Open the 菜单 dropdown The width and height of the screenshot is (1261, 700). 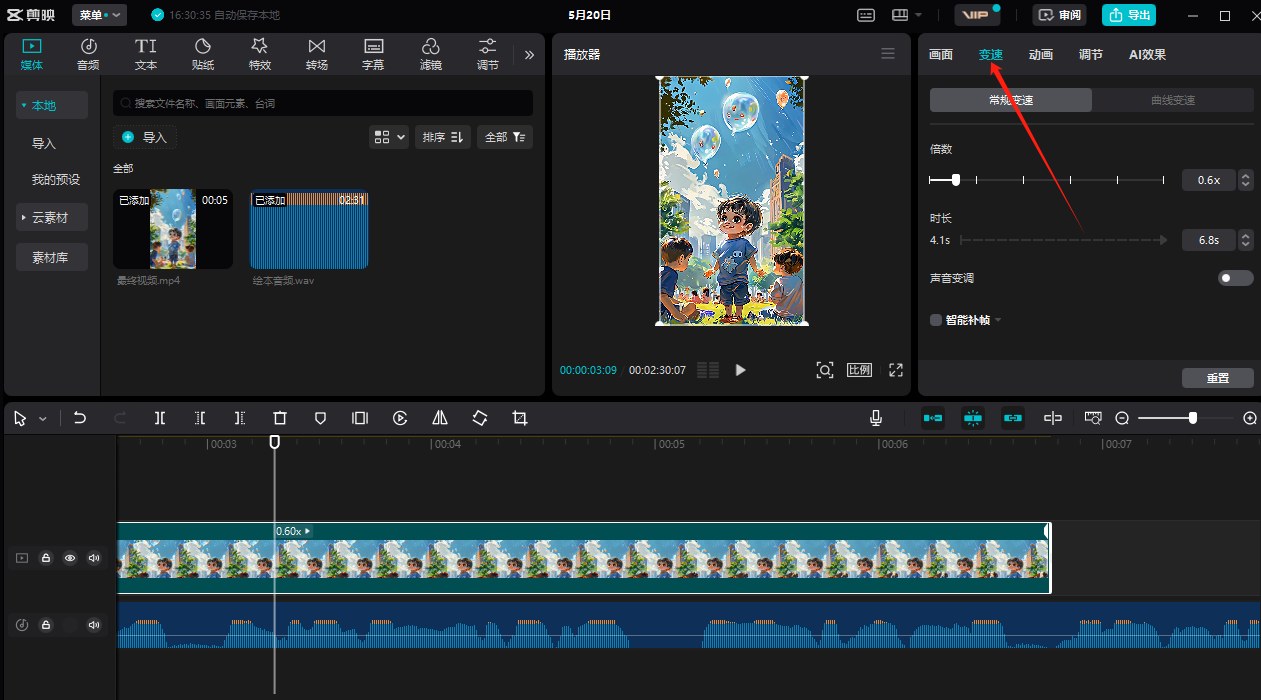tap(99, 15)
